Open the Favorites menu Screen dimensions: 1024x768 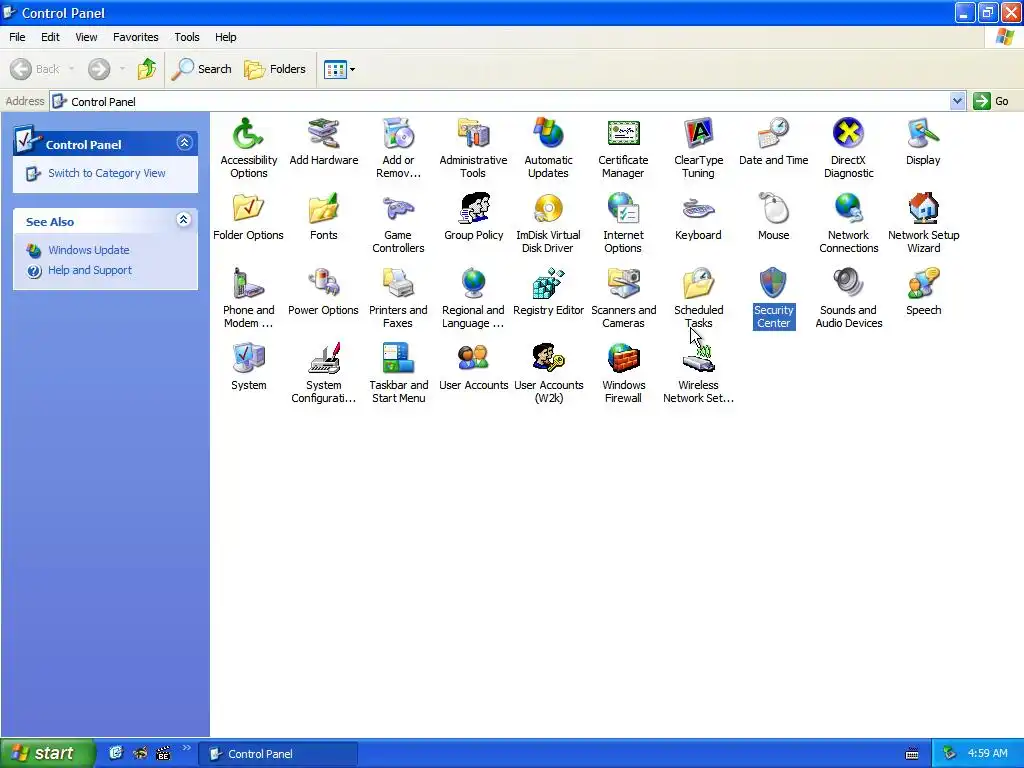point(135,37)
